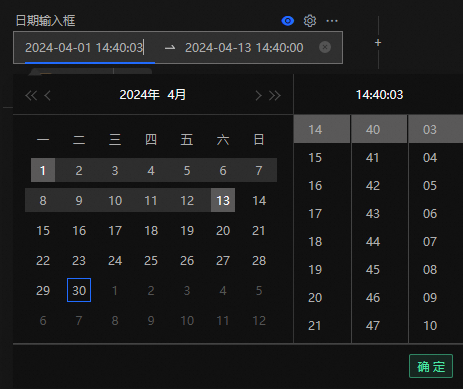This screenshot has width=463, height=389.
Task: Choose hour 18 in the hour column
Action: click(315, 242)
